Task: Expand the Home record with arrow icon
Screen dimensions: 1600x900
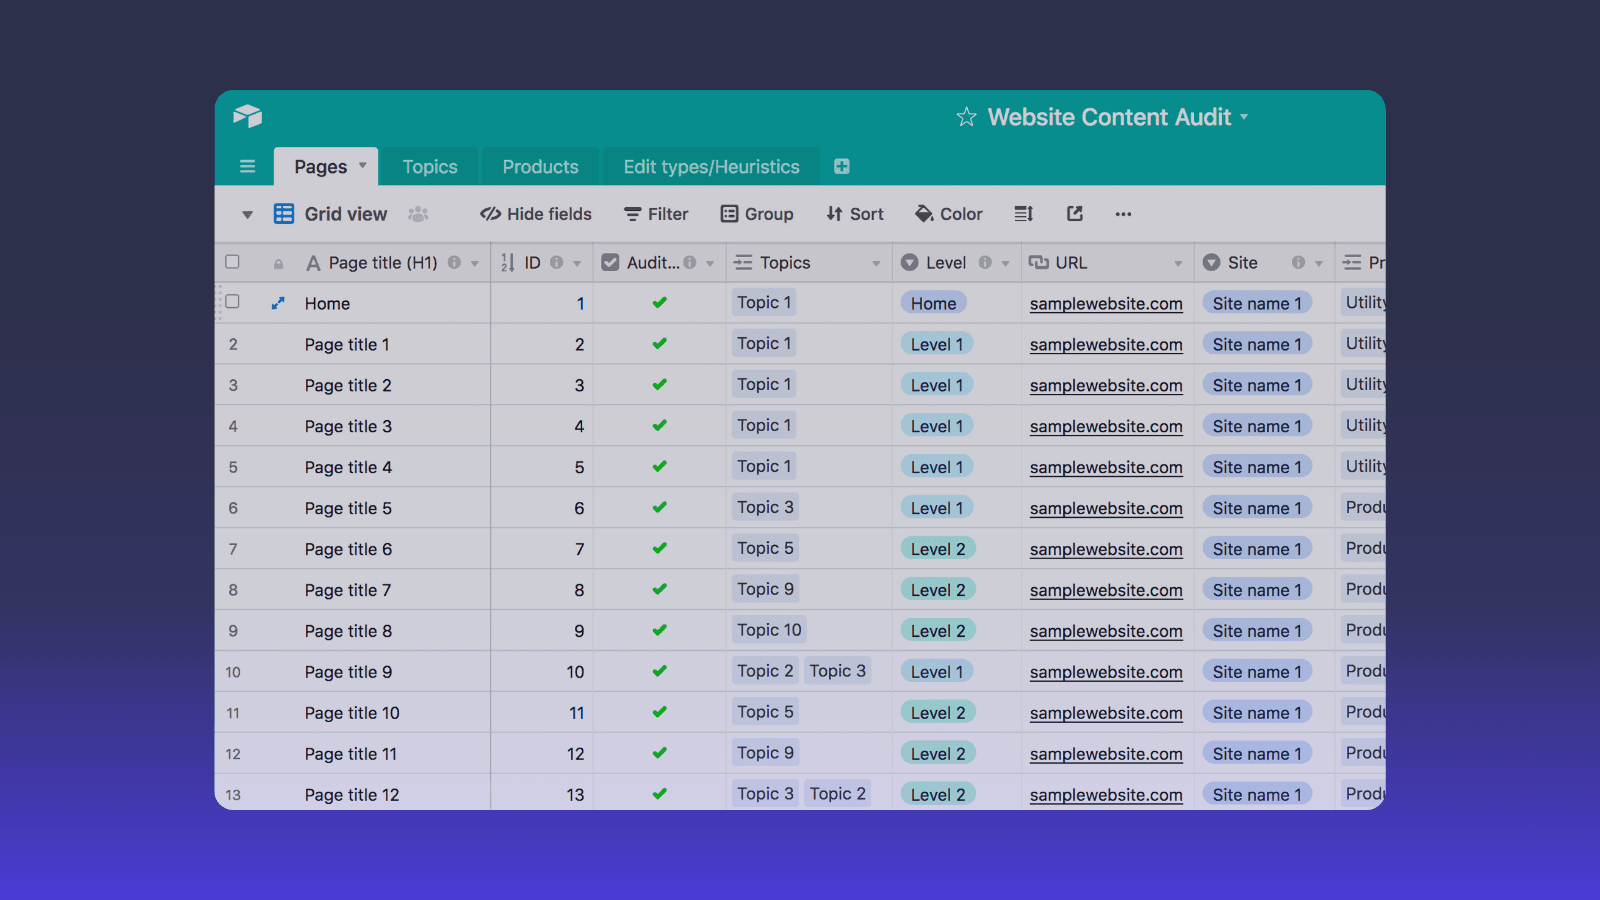Action: click(278, 303)
